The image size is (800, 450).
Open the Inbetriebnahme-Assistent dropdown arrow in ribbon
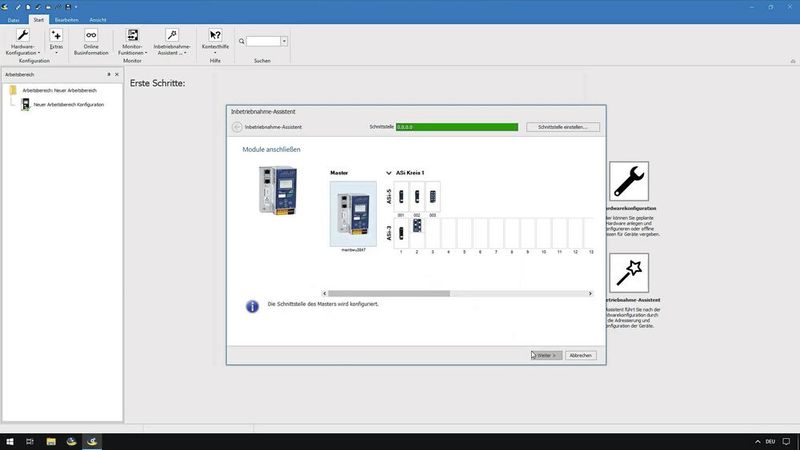[x=185, y=53]
